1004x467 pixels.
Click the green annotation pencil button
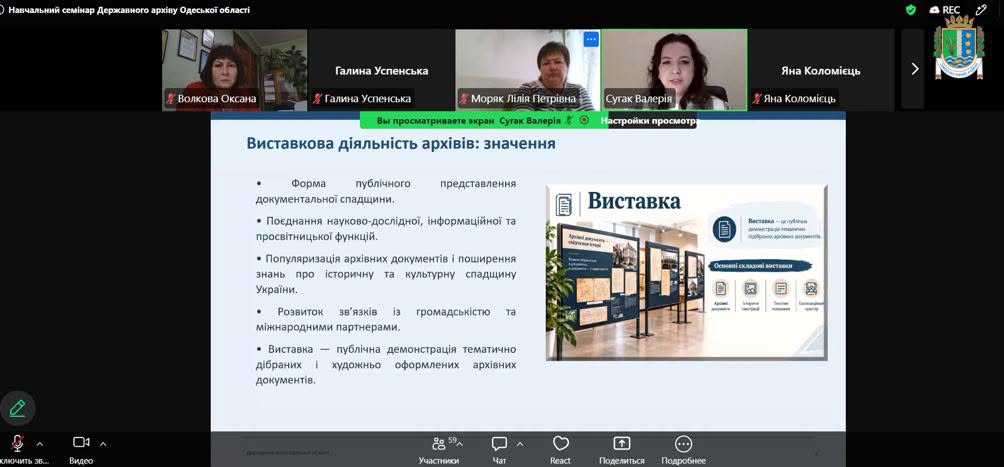pos(17,408)
